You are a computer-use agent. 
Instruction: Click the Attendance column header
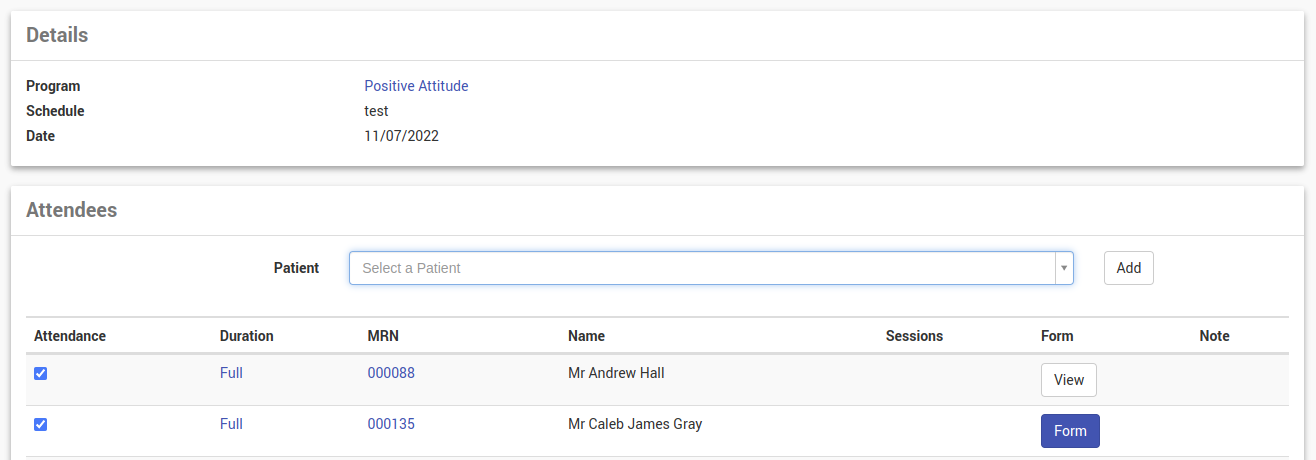tap(70, 336)
